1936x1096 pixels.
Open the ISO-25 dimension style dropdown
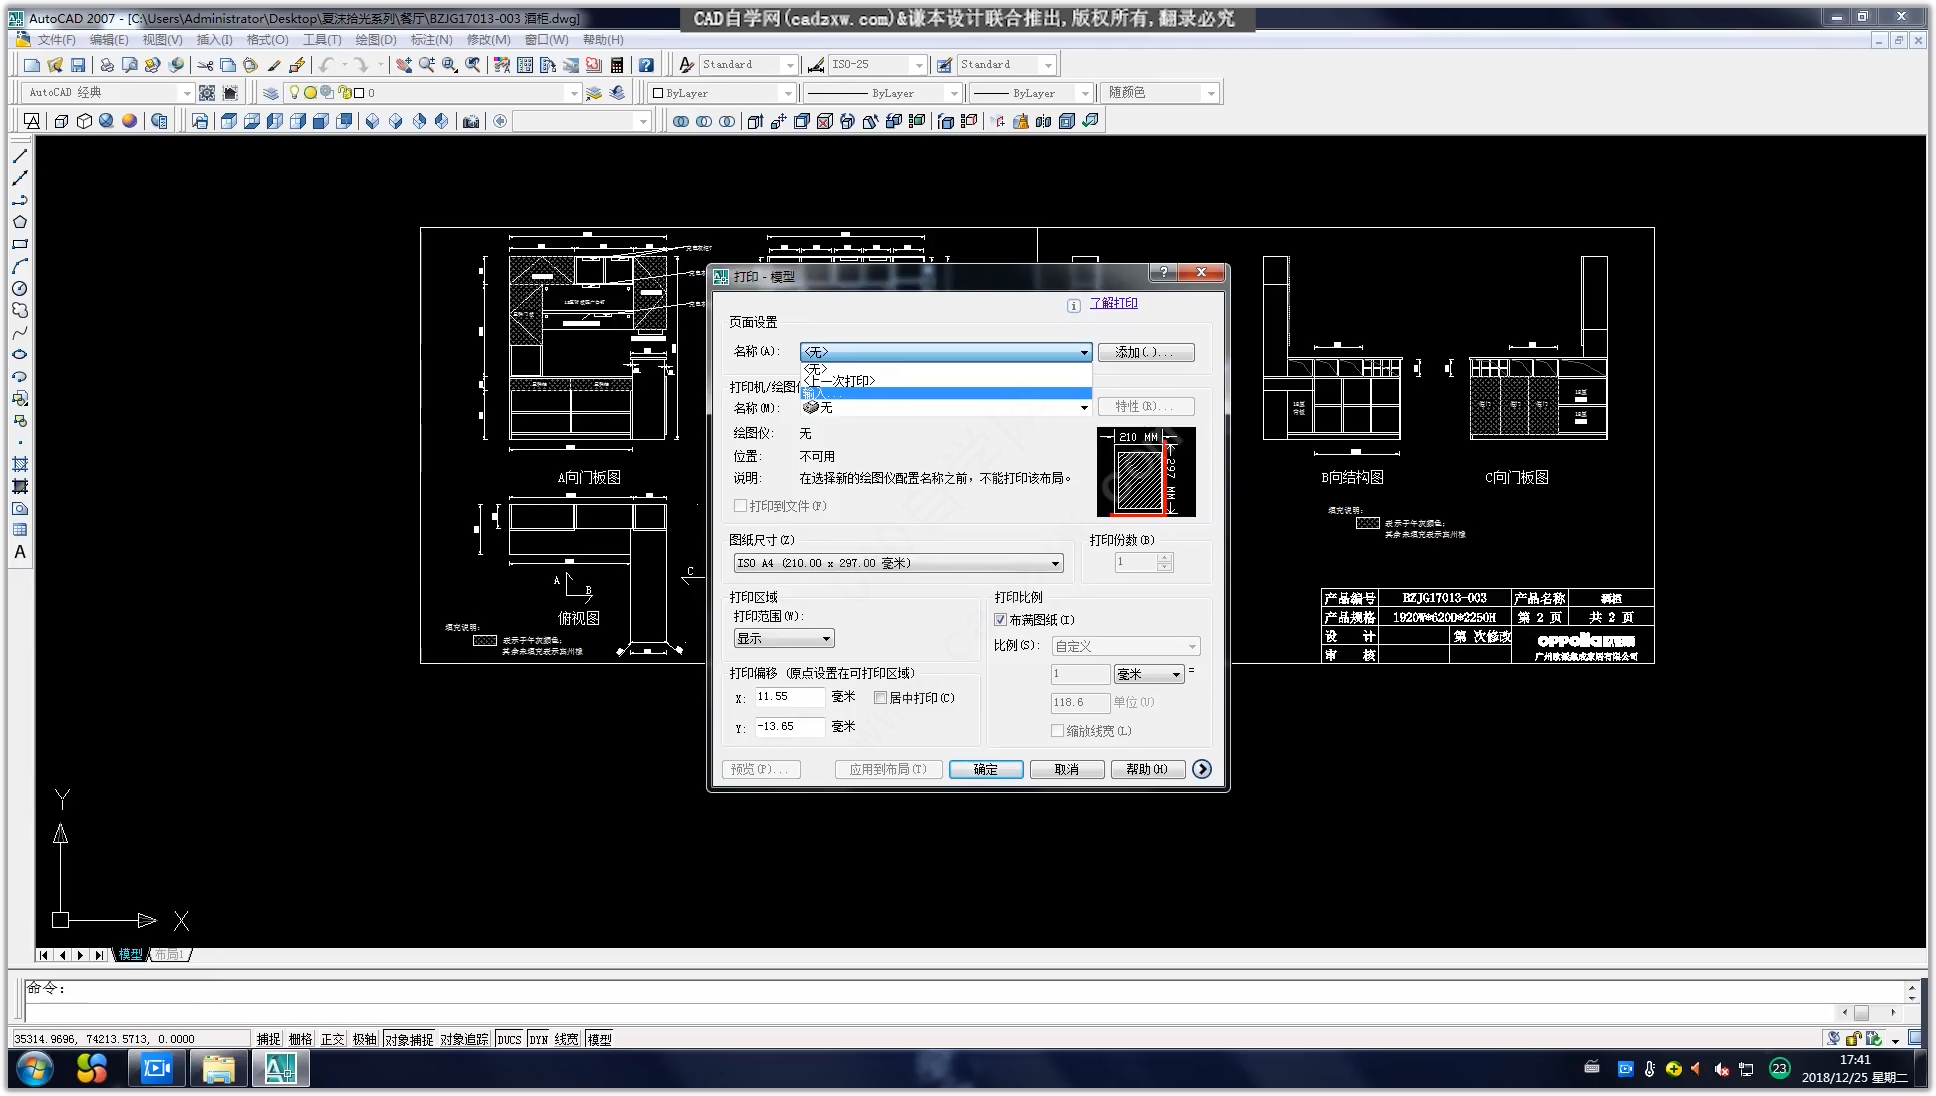click(x=878, y=65)
